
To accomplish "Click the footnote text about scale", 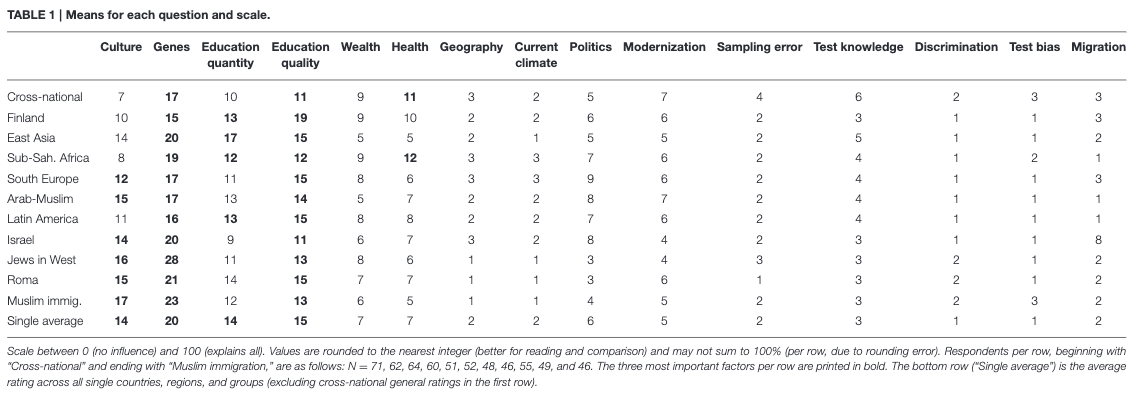I will pyautogui.click(x=566, y=367).
